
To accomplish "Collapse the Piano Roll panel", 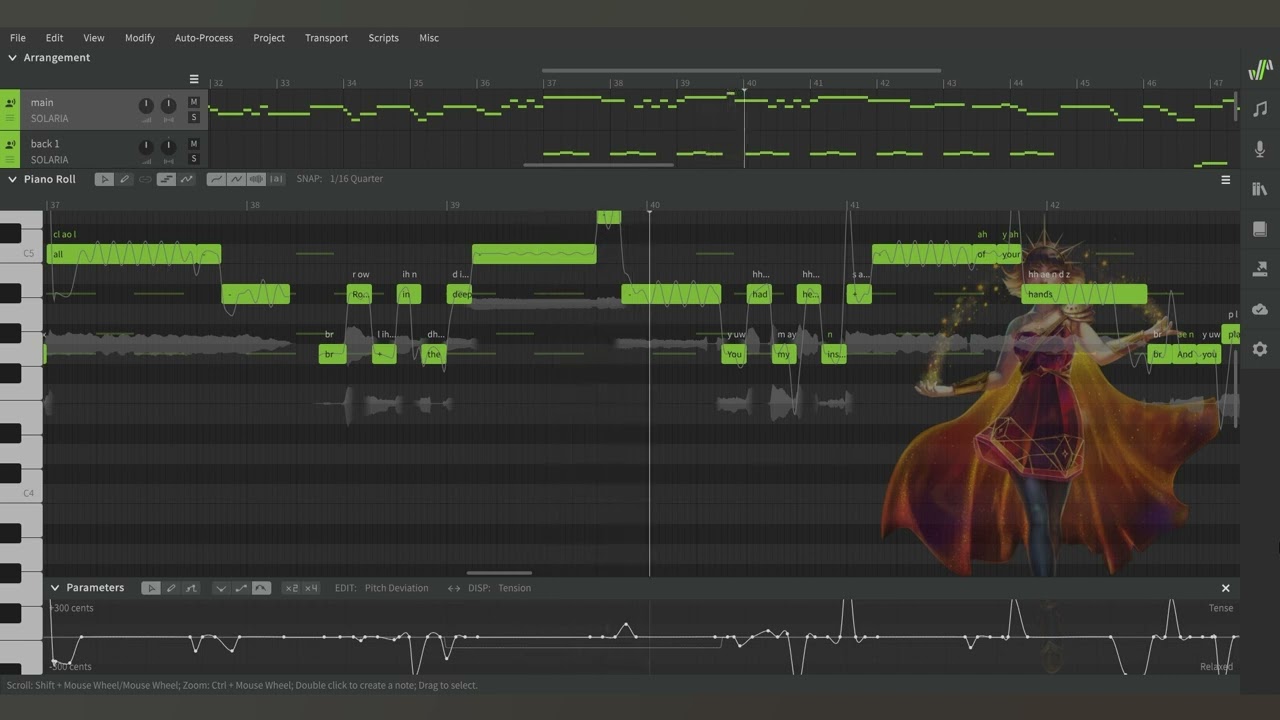I will click(13, 179).
